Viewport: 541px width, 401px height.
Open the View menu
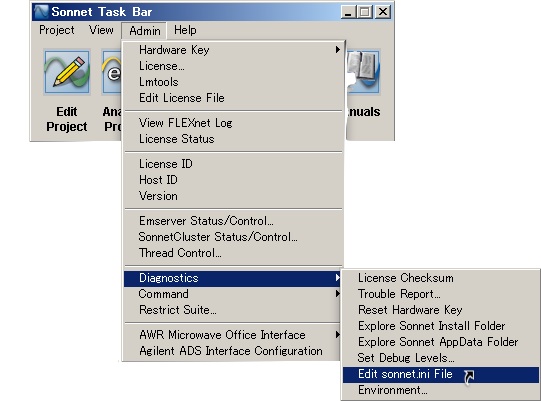[x=101, y=30]
